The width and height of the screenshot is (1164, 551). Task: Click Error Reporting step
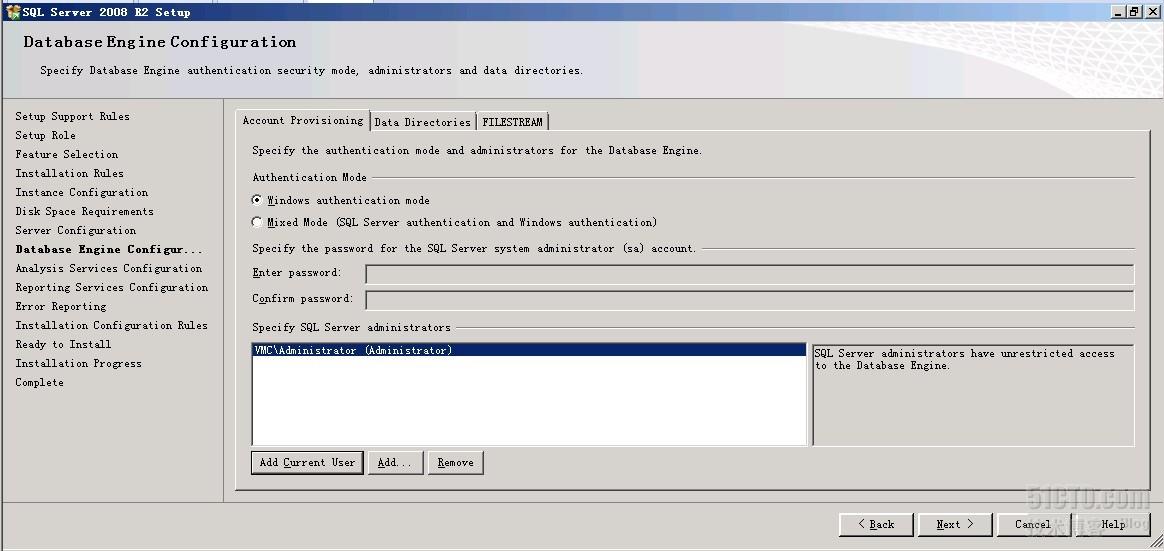61,306
